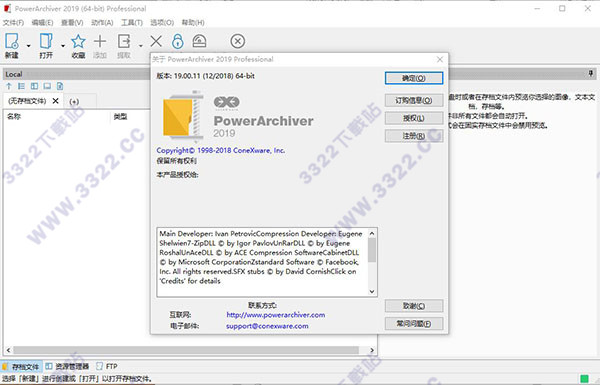Click the PowerArchiver folder logo image

point(183,116)
